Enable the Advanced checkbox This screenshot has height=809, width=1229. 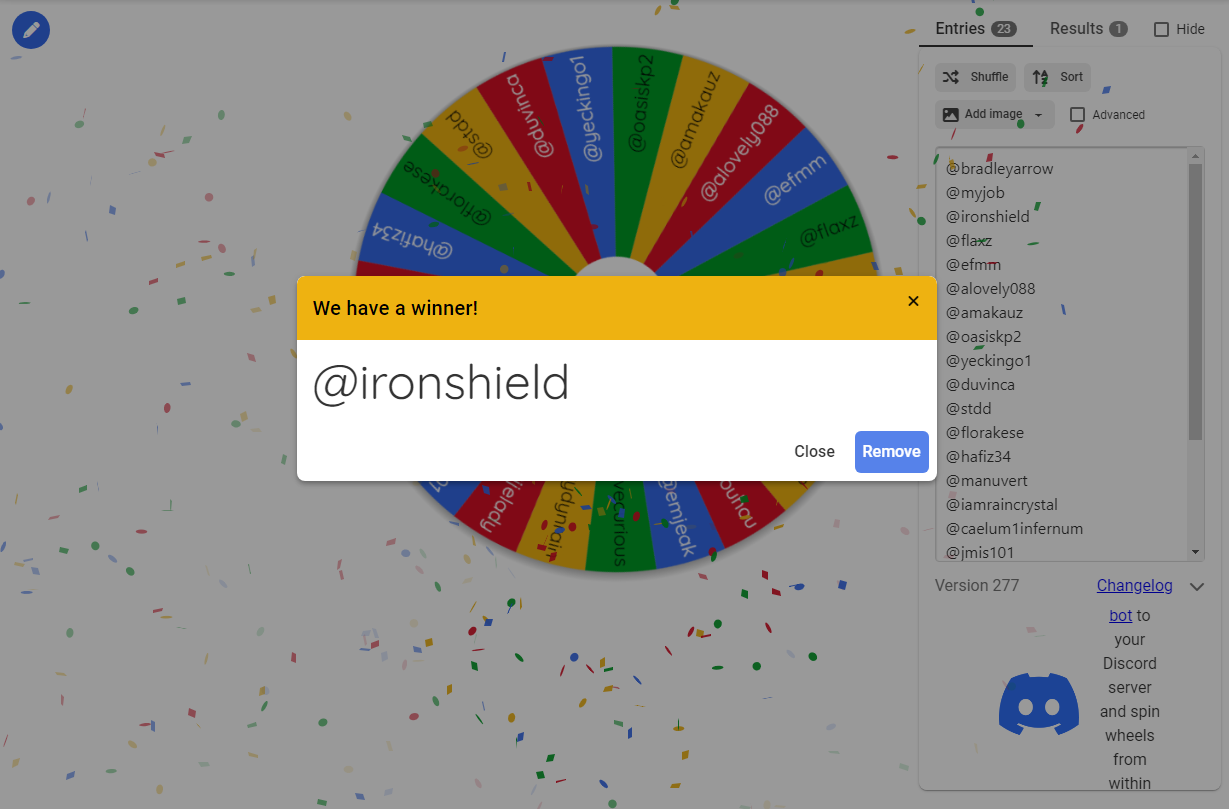1077,115
